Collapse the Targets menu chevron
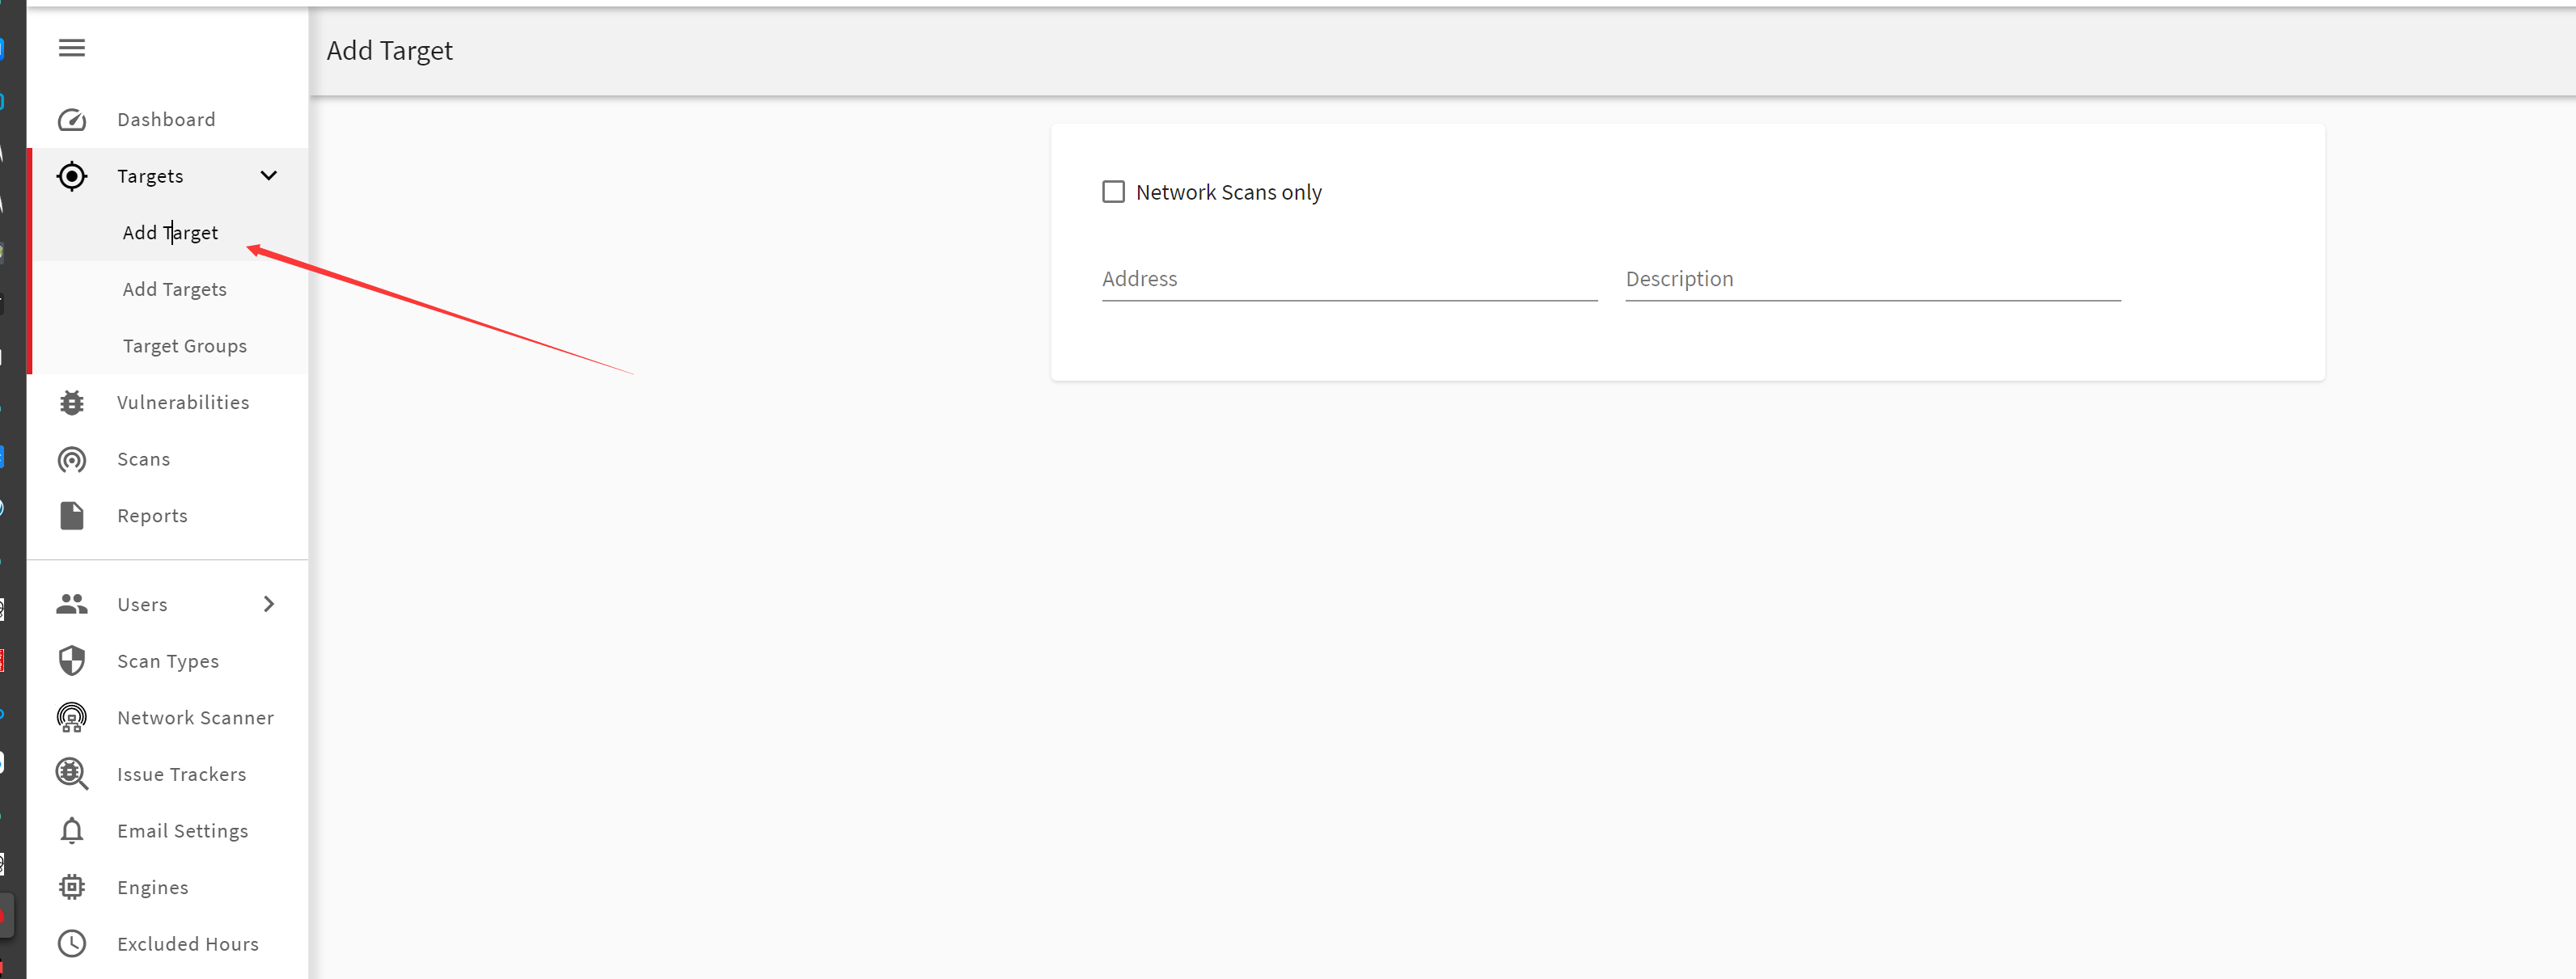The image size is (2576, 979). (268, 176)
